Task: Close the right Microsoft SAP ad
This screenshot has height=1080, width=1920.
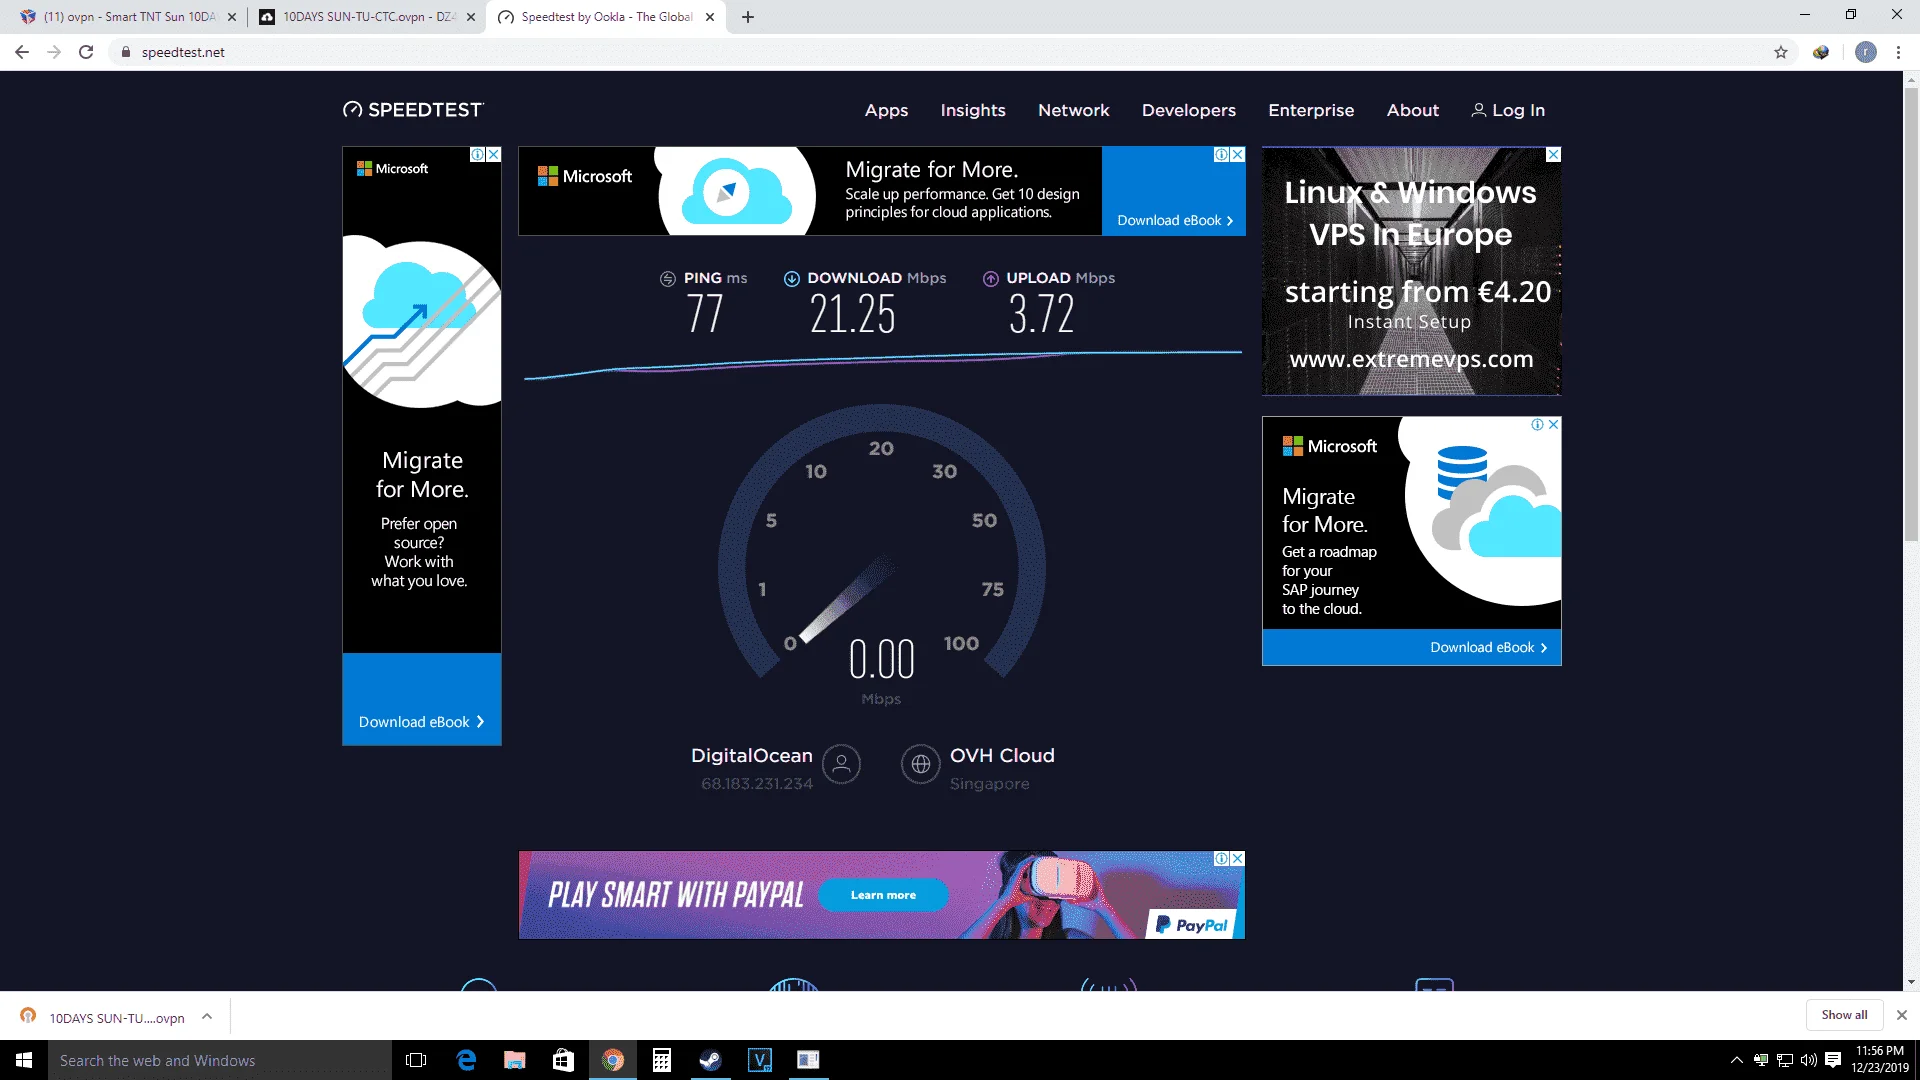Action: [x=1554, y=425]
